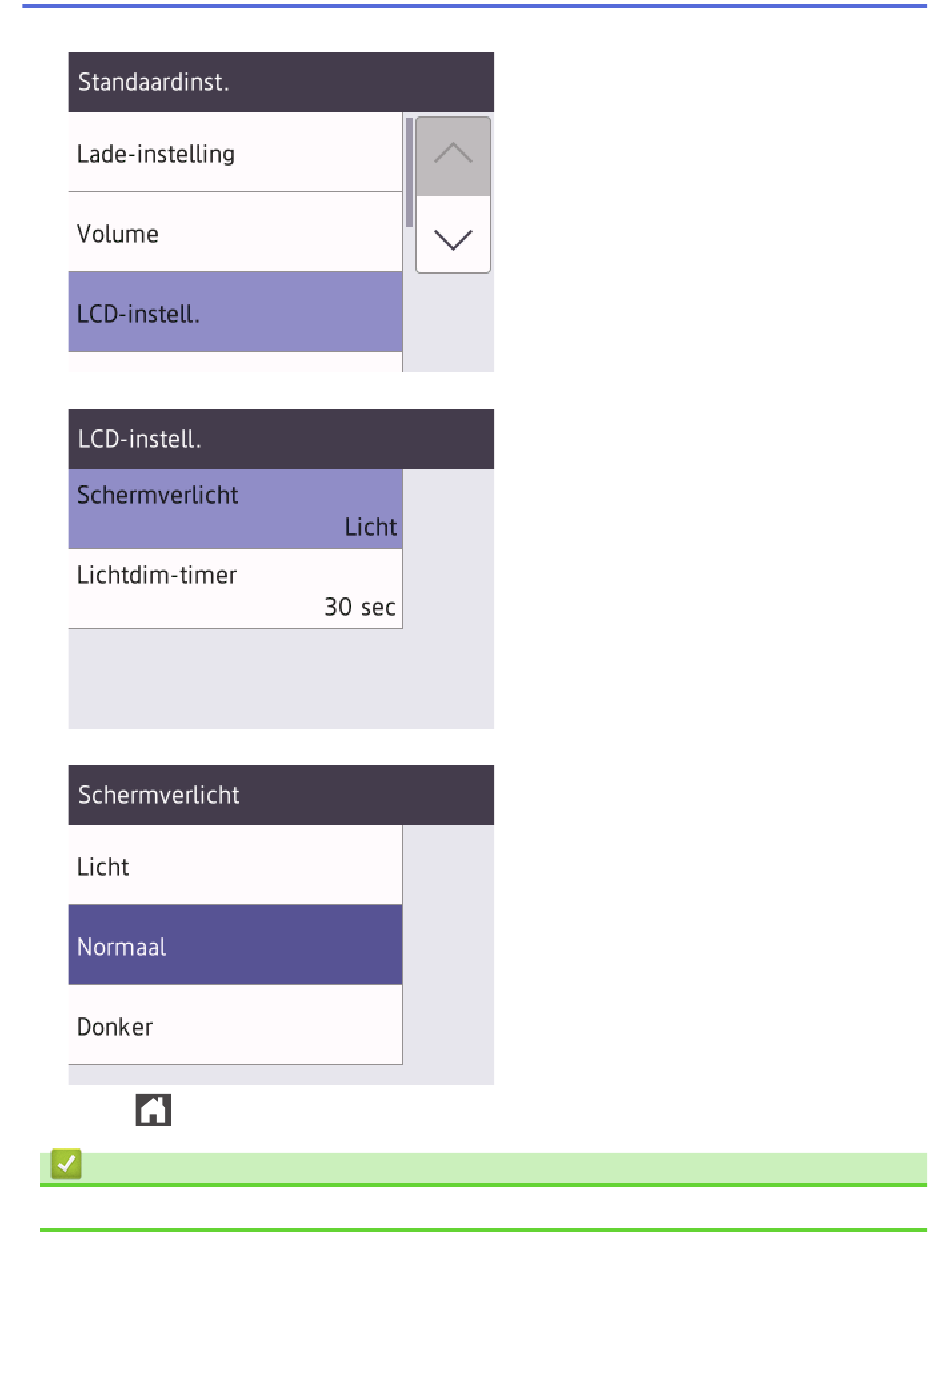The width and height of the screenshot is (950, 1387).
Task: Choose the Donker brightness option
Action: pos(235,1025)
